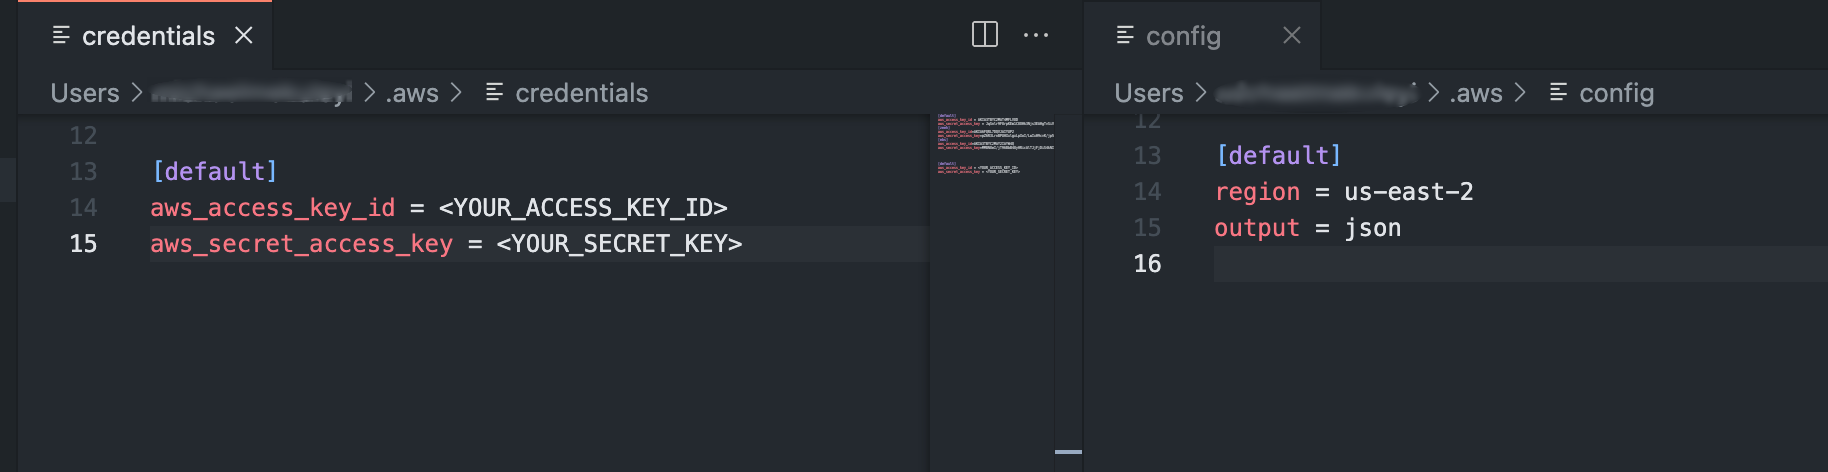Click the output key in config

click(x=1257, y=228)
